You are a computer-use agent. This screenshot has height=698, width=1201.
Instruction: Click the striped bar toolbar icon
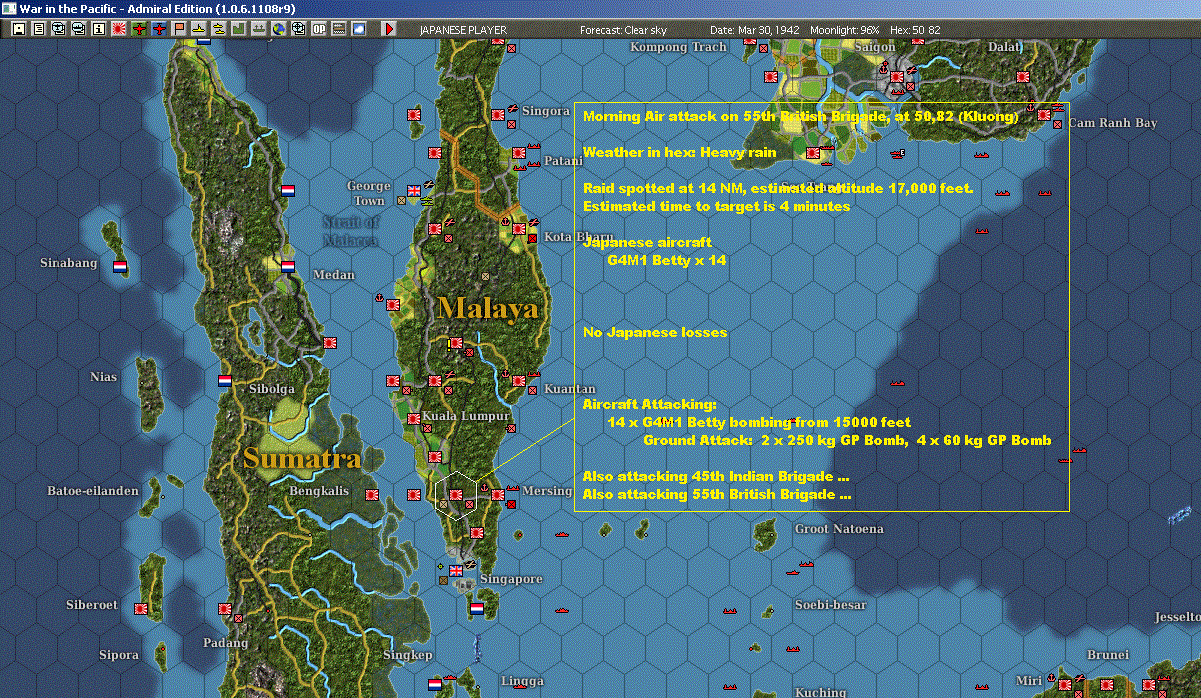coord(338,29)
